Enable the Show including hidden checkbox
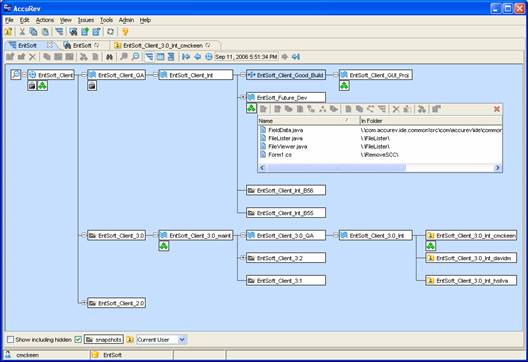528x362 pixels. pyautogui.click(x=11, y=339)
